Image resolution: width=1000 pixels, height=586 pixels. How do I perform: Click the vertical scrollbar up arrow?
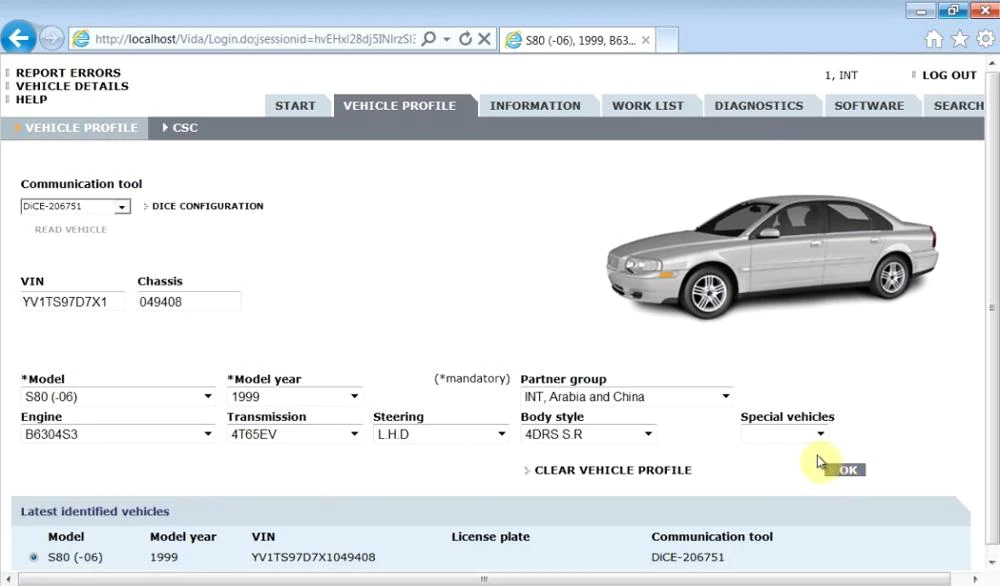click(992, 64)
